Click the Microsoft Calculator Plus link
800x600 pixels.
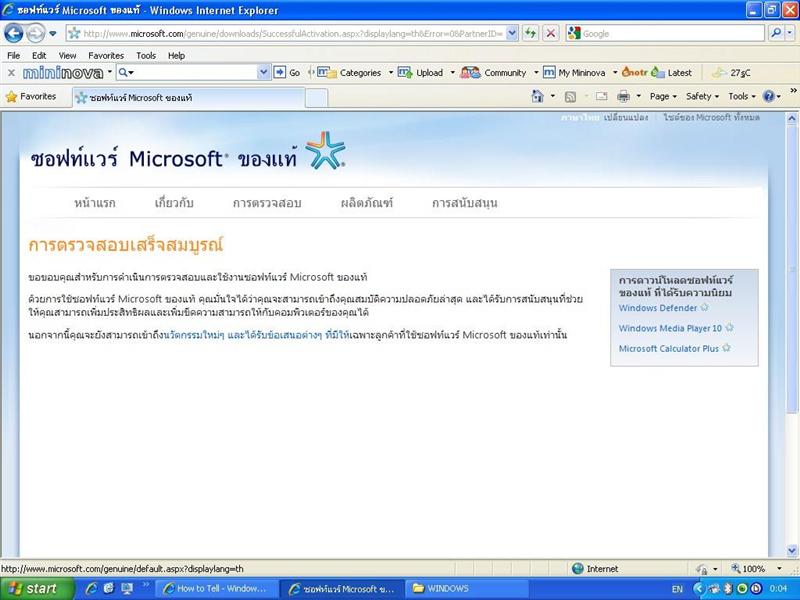[x=668, y=349]
